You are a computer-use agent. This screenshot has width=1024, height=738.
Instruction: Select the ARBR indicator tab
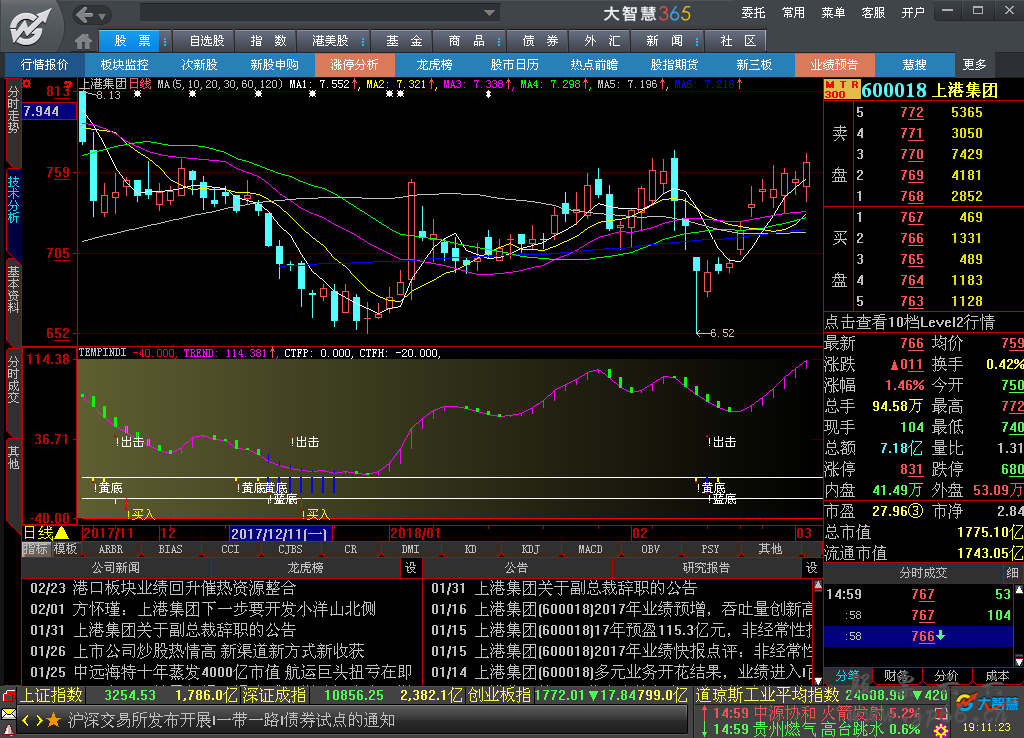(x=110, y=549)
